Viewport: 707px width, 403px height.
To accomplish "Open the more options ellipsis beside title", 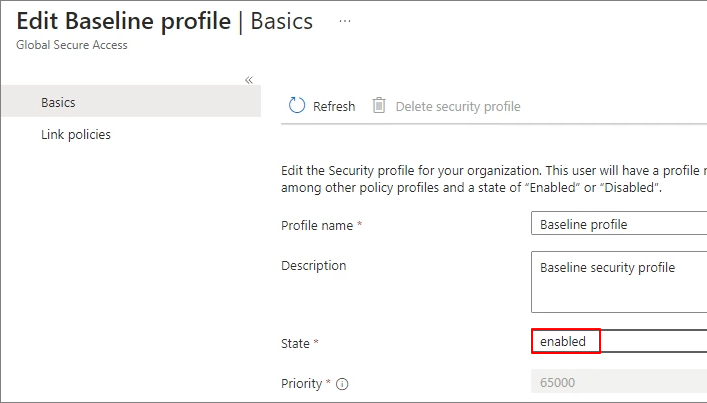I will click(345, 21).
